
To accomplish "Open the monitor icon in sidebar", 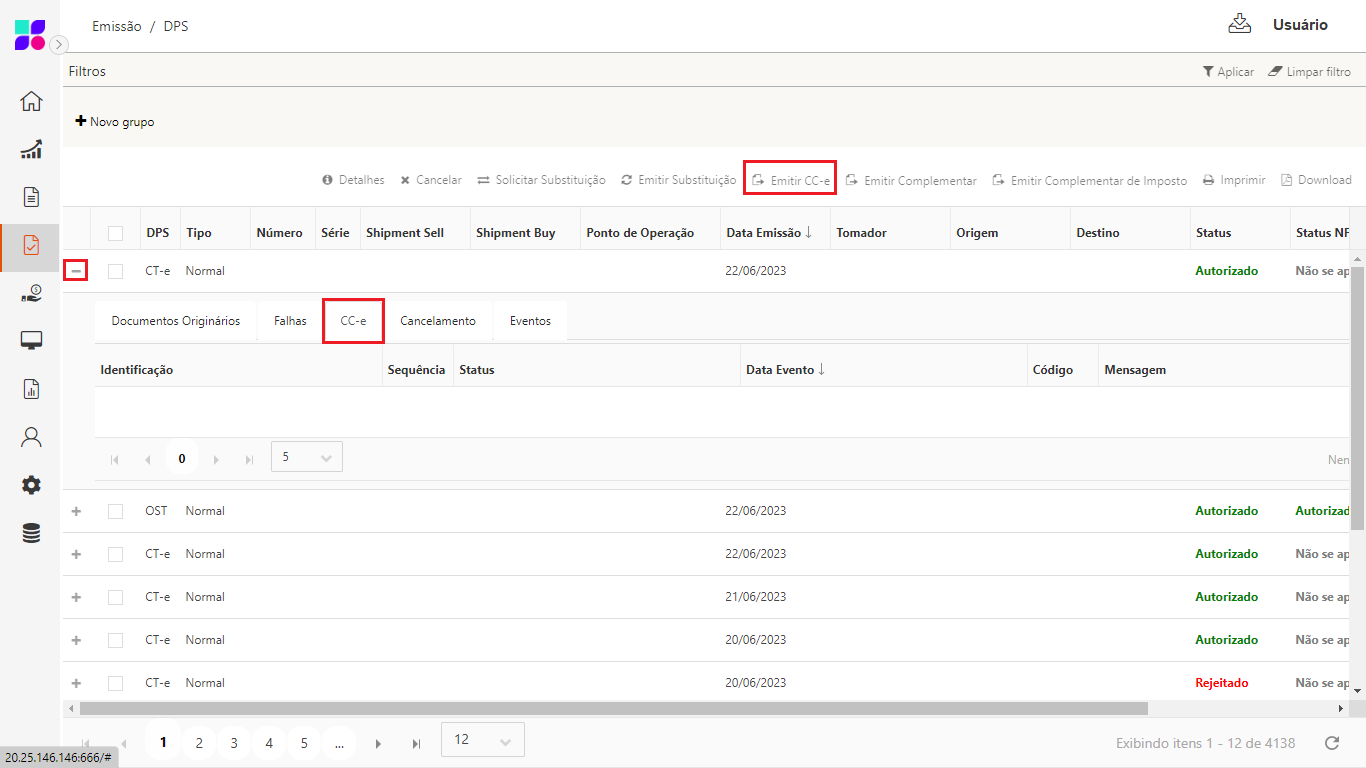I will [x=31, y=341].
